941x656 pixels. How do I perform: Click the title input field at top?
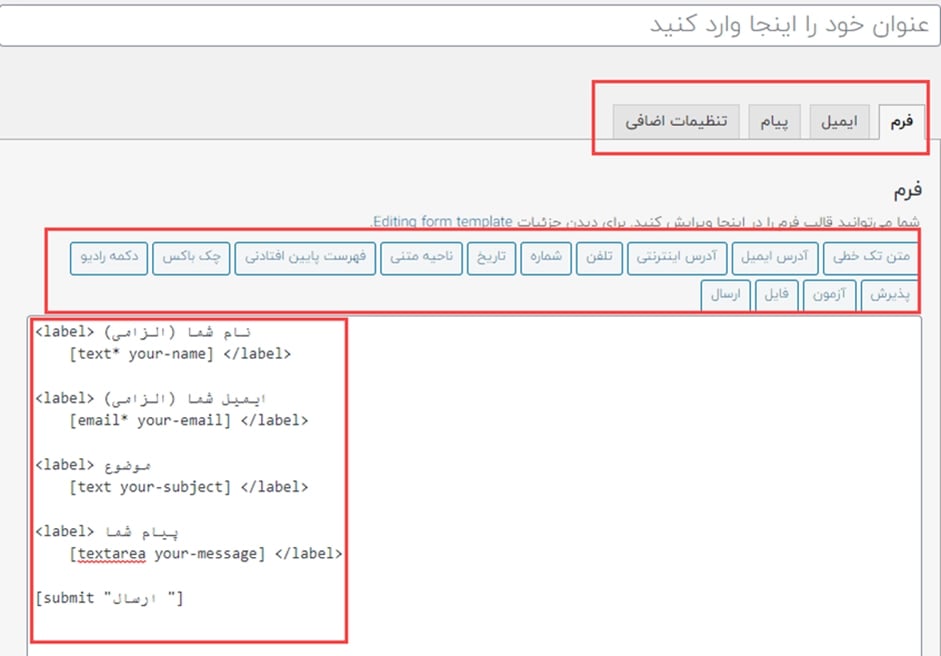point(470,25)
